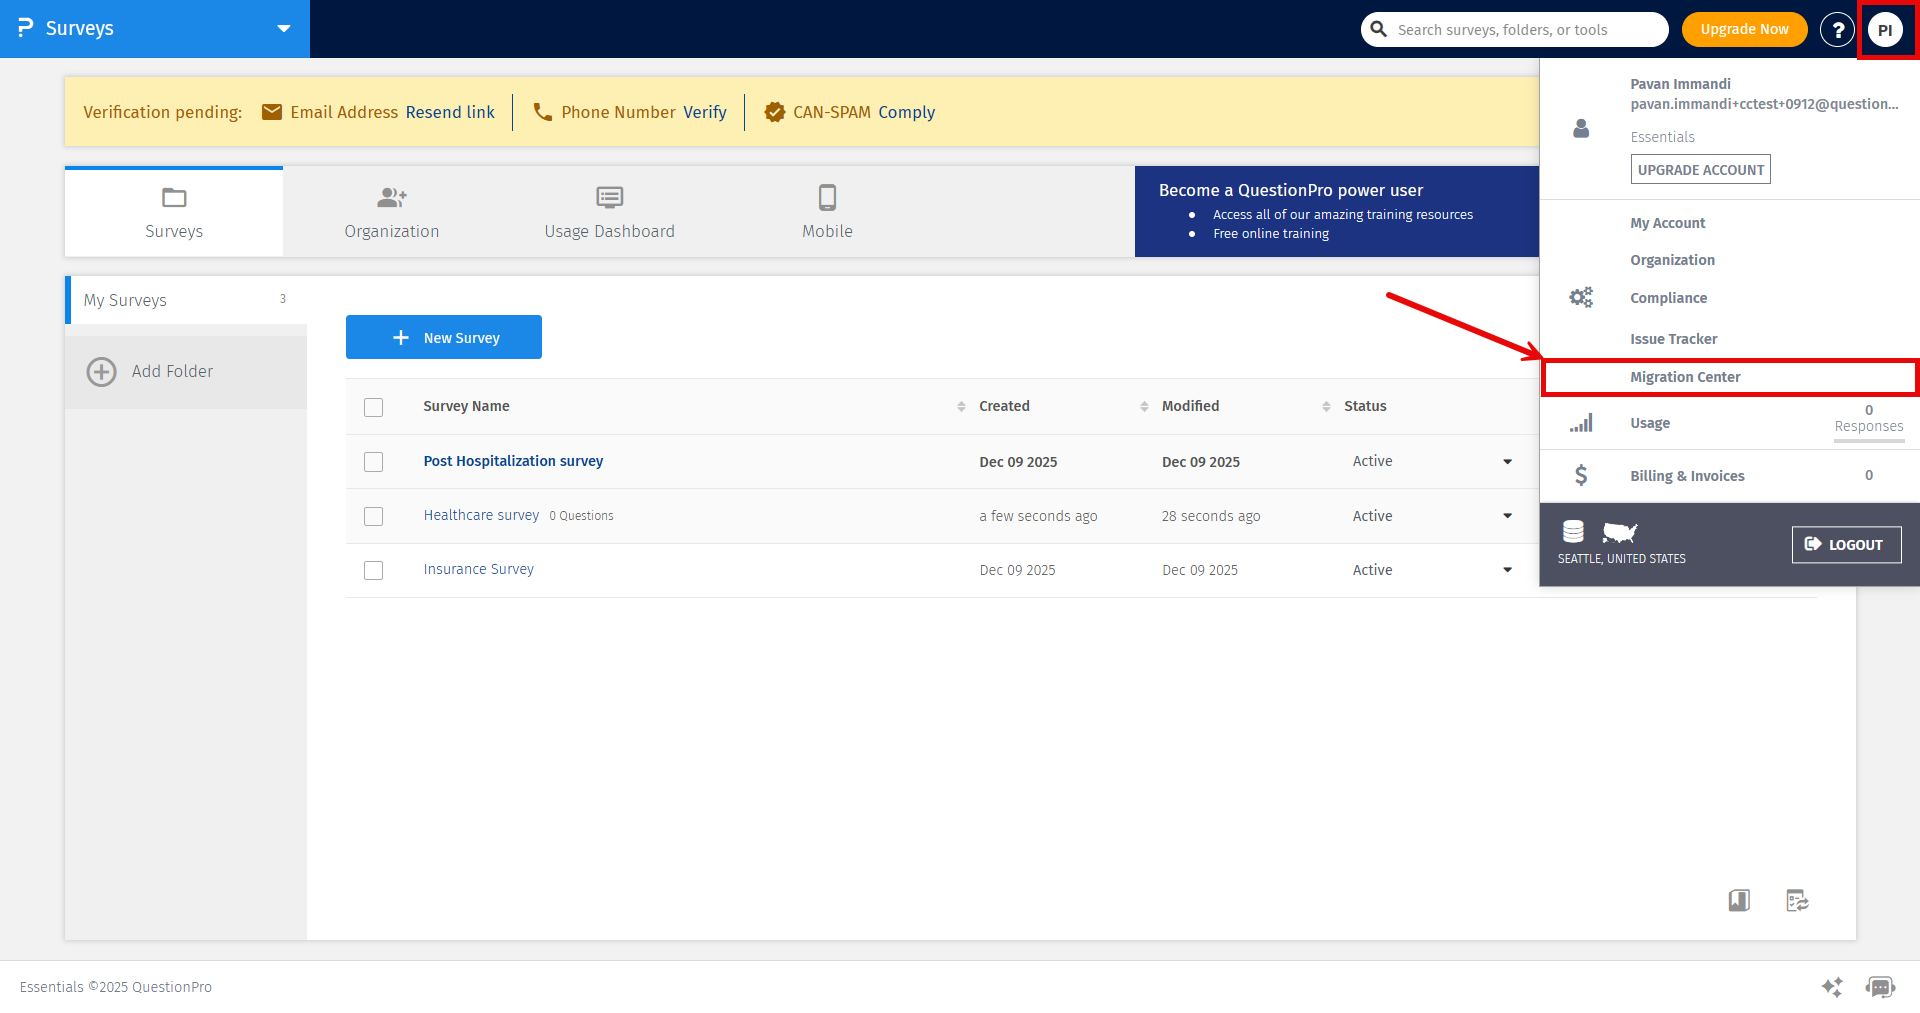Click the survey checklist icon at bottom right
The image size is (1920, 1013).
(x=1797, y=900)
